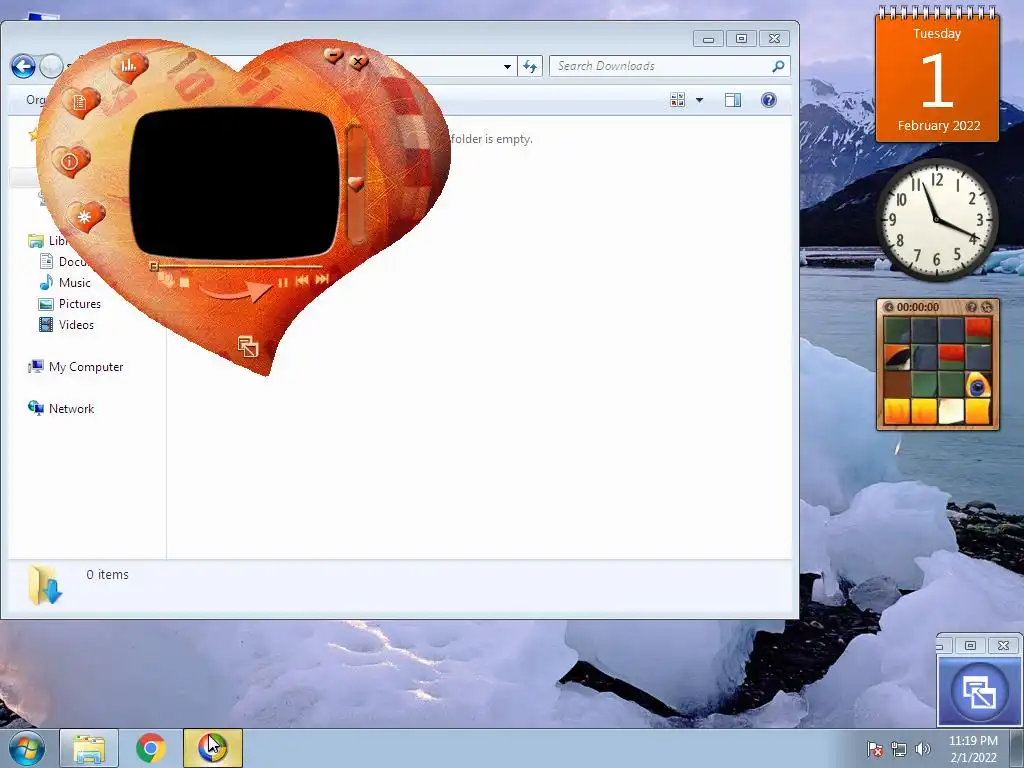
Task: Open the view options dropdown arrow
Action: point(699,100)
